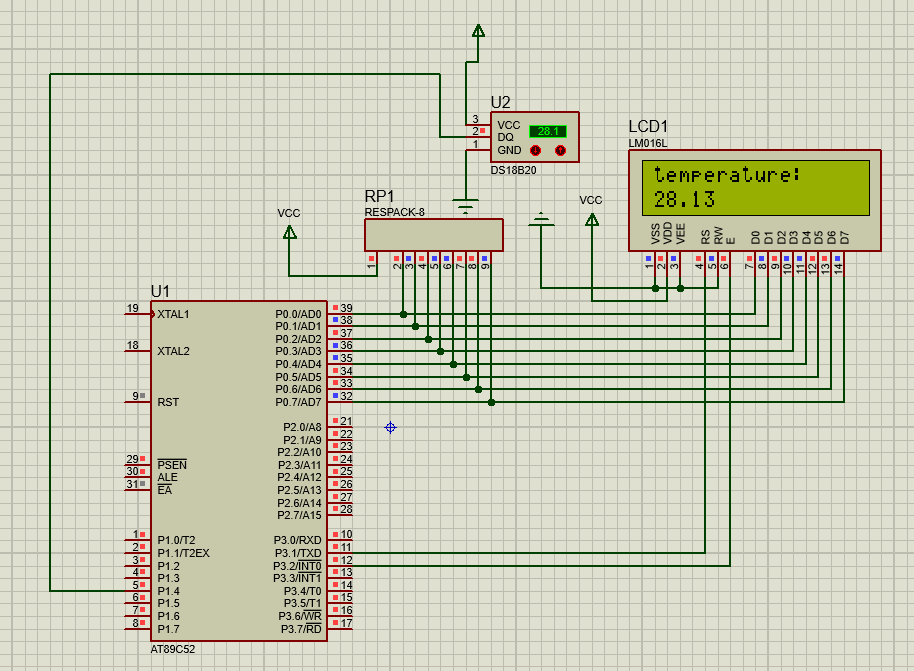The image size is (914, 671).
Task: Click the GND pin label on DS18B20
Action: click(509, 150)
